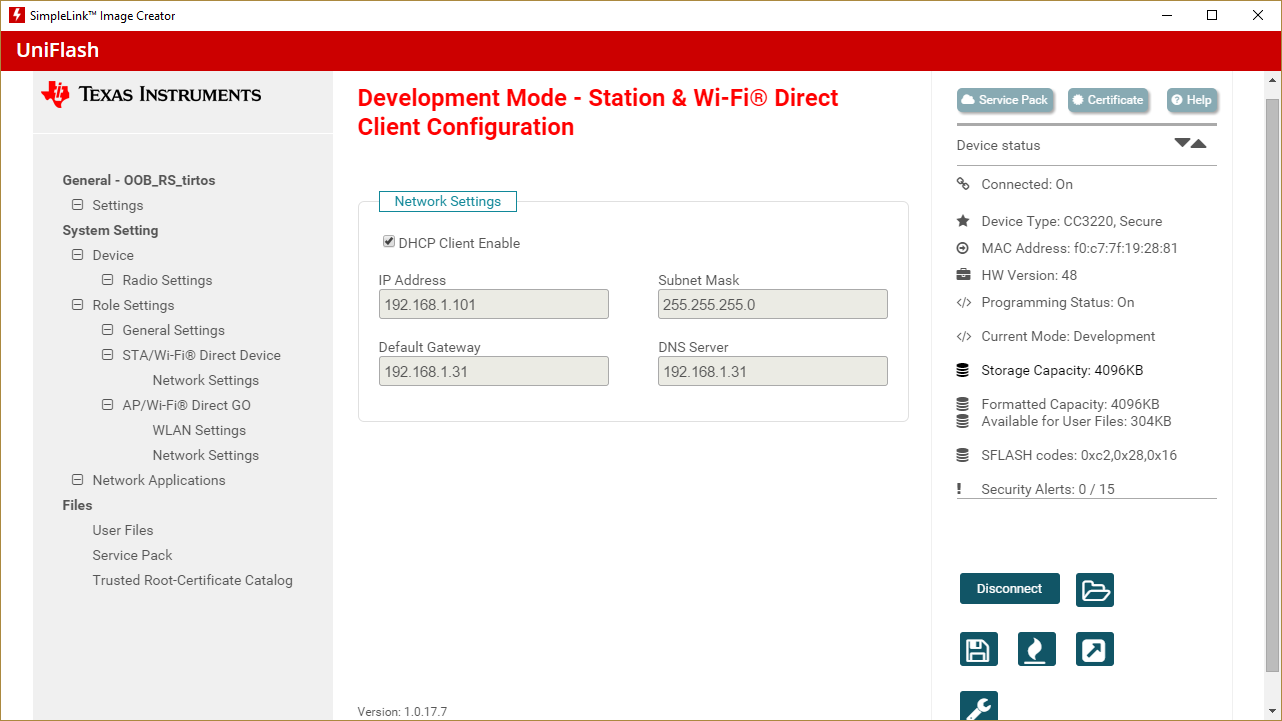Screen dimensions: 1282x721
Task: Click the General - OOB_RS_tirtos heading
Action: click(139, 180)
